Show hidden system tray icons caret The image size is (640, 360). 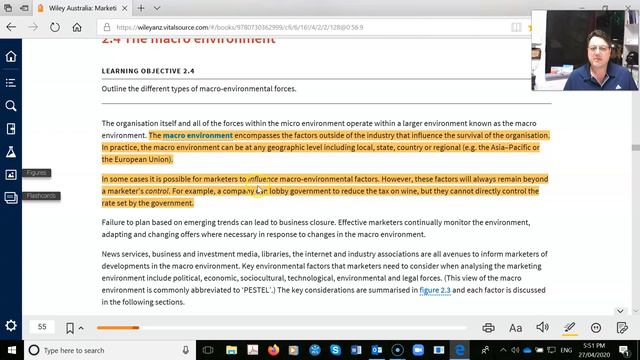point(503,350)
